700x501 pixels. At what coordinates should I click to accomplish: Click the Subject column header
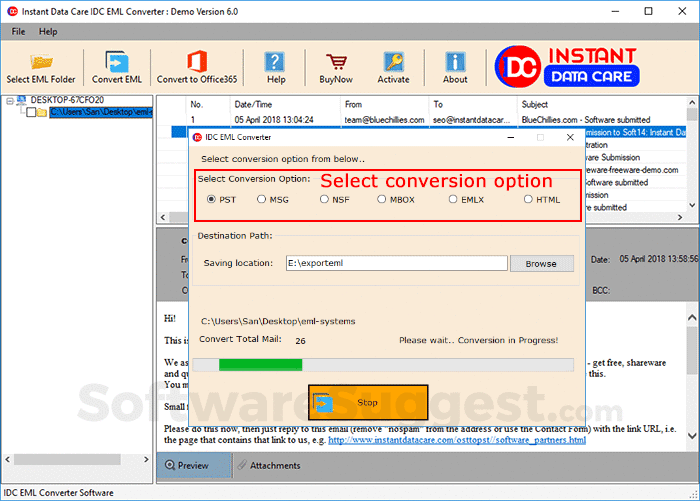[x=603, y=104]
